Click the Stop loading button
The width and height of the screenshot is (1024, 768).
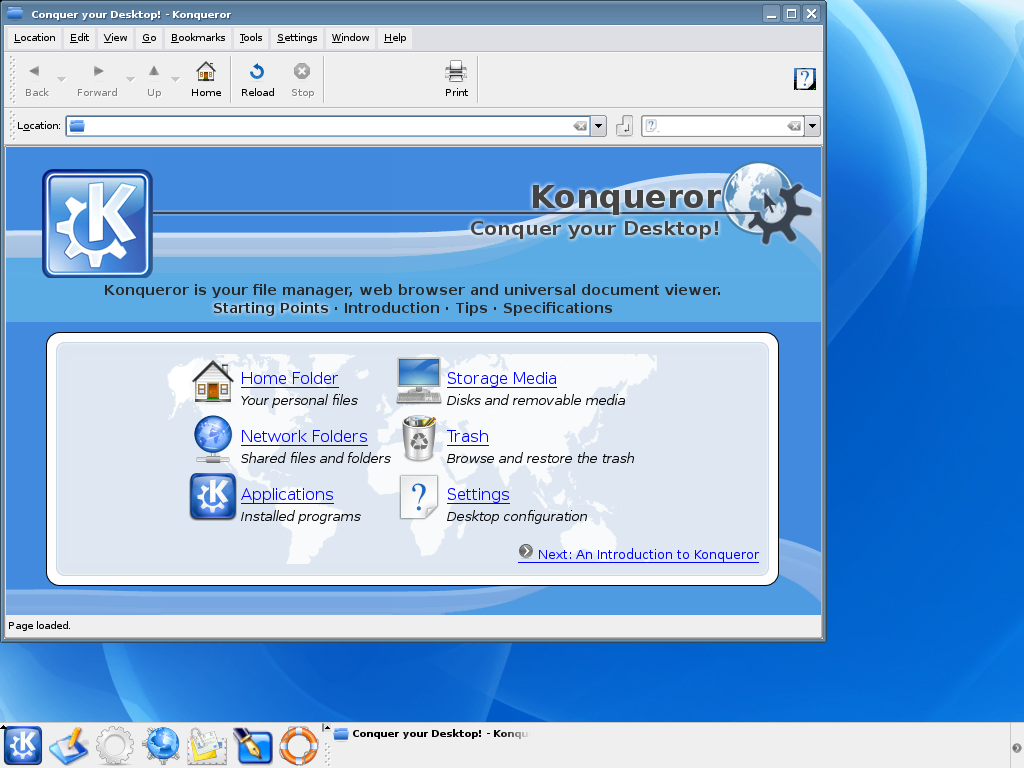click(x=302, y=80)
